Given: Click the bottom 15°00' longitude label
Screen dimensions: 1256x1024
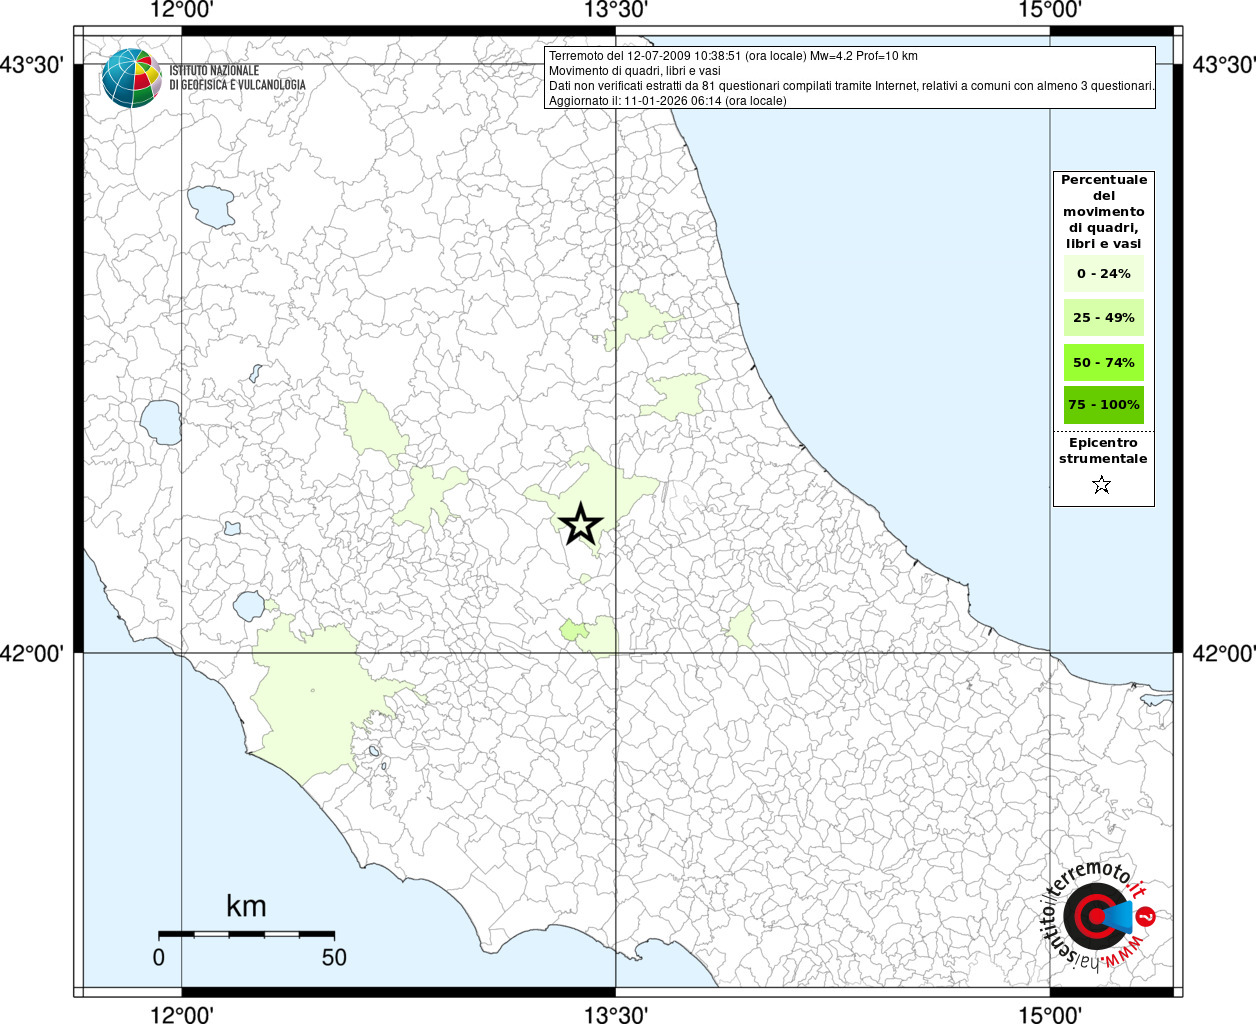Looking at the screenshot, I should point(1050,1014).
